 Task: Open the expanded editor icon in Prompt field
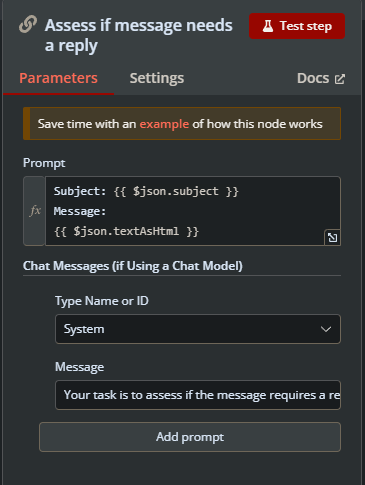332,237
